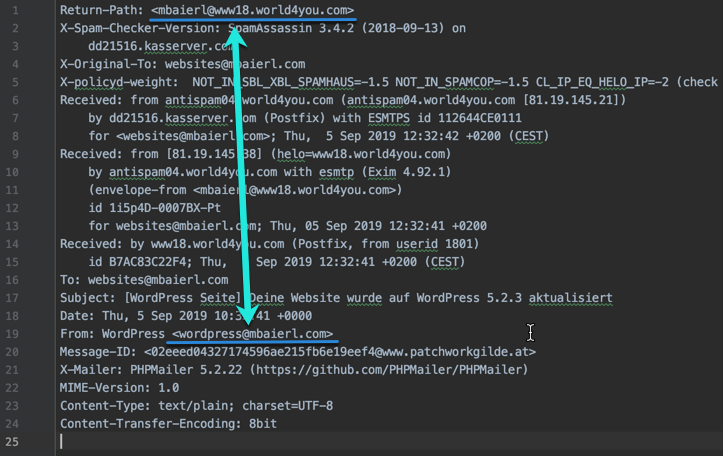
Task: Click 'CL_IP_EQ_HELO_IP=-2' on line 5
Action: 602,82
